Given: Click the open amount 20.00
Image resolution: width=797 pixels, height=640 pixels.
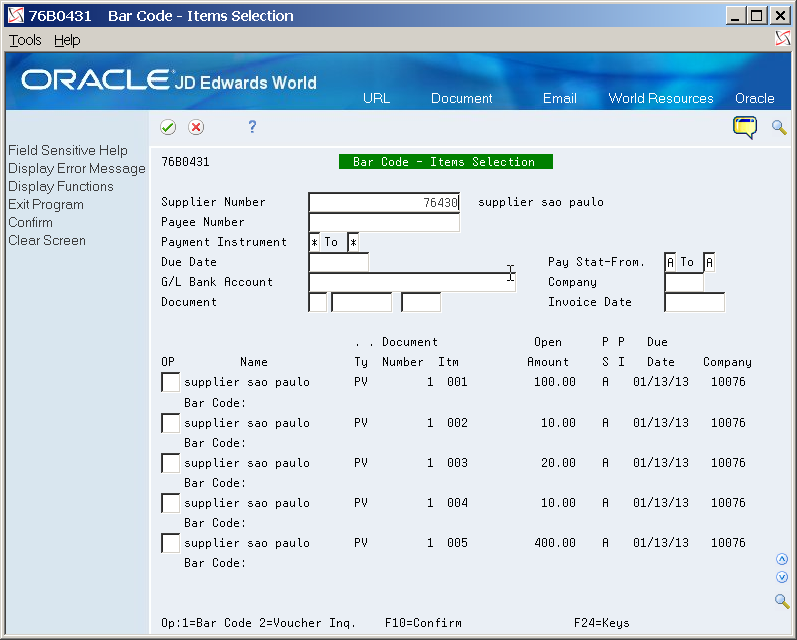Looking at the screenshot, I should [x=558, y=463].
